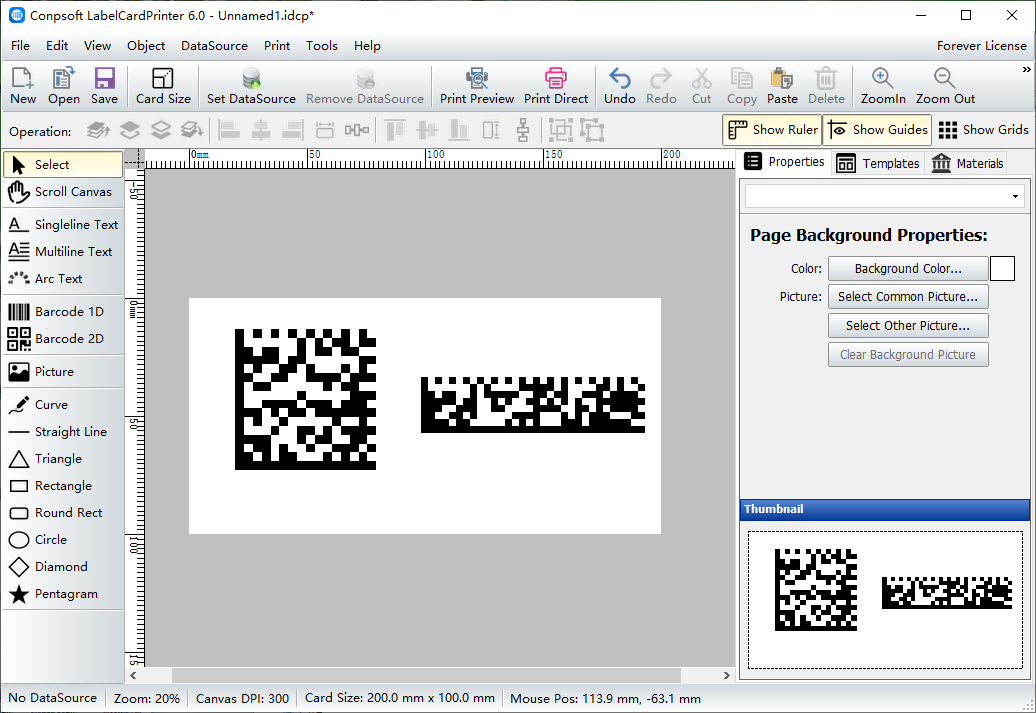Select the Barcode 2D tool
The height and width of the screenshot is (713, 1036).
pyautogui.click(x=63, y=338)
